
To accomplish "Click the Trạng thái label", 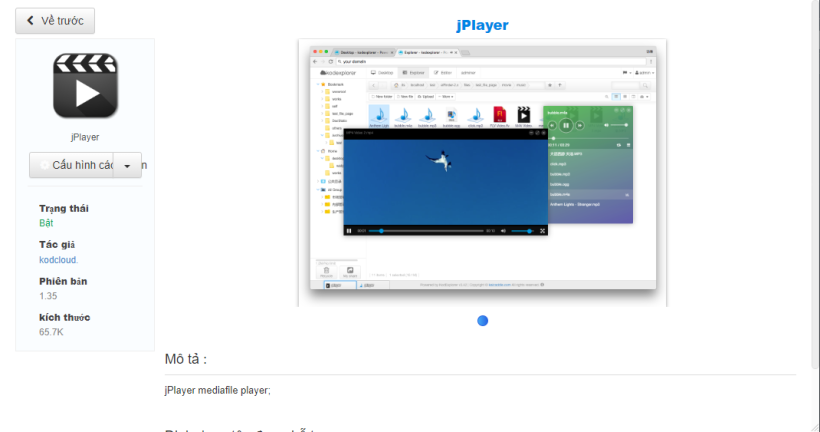I will pos(64,209).
